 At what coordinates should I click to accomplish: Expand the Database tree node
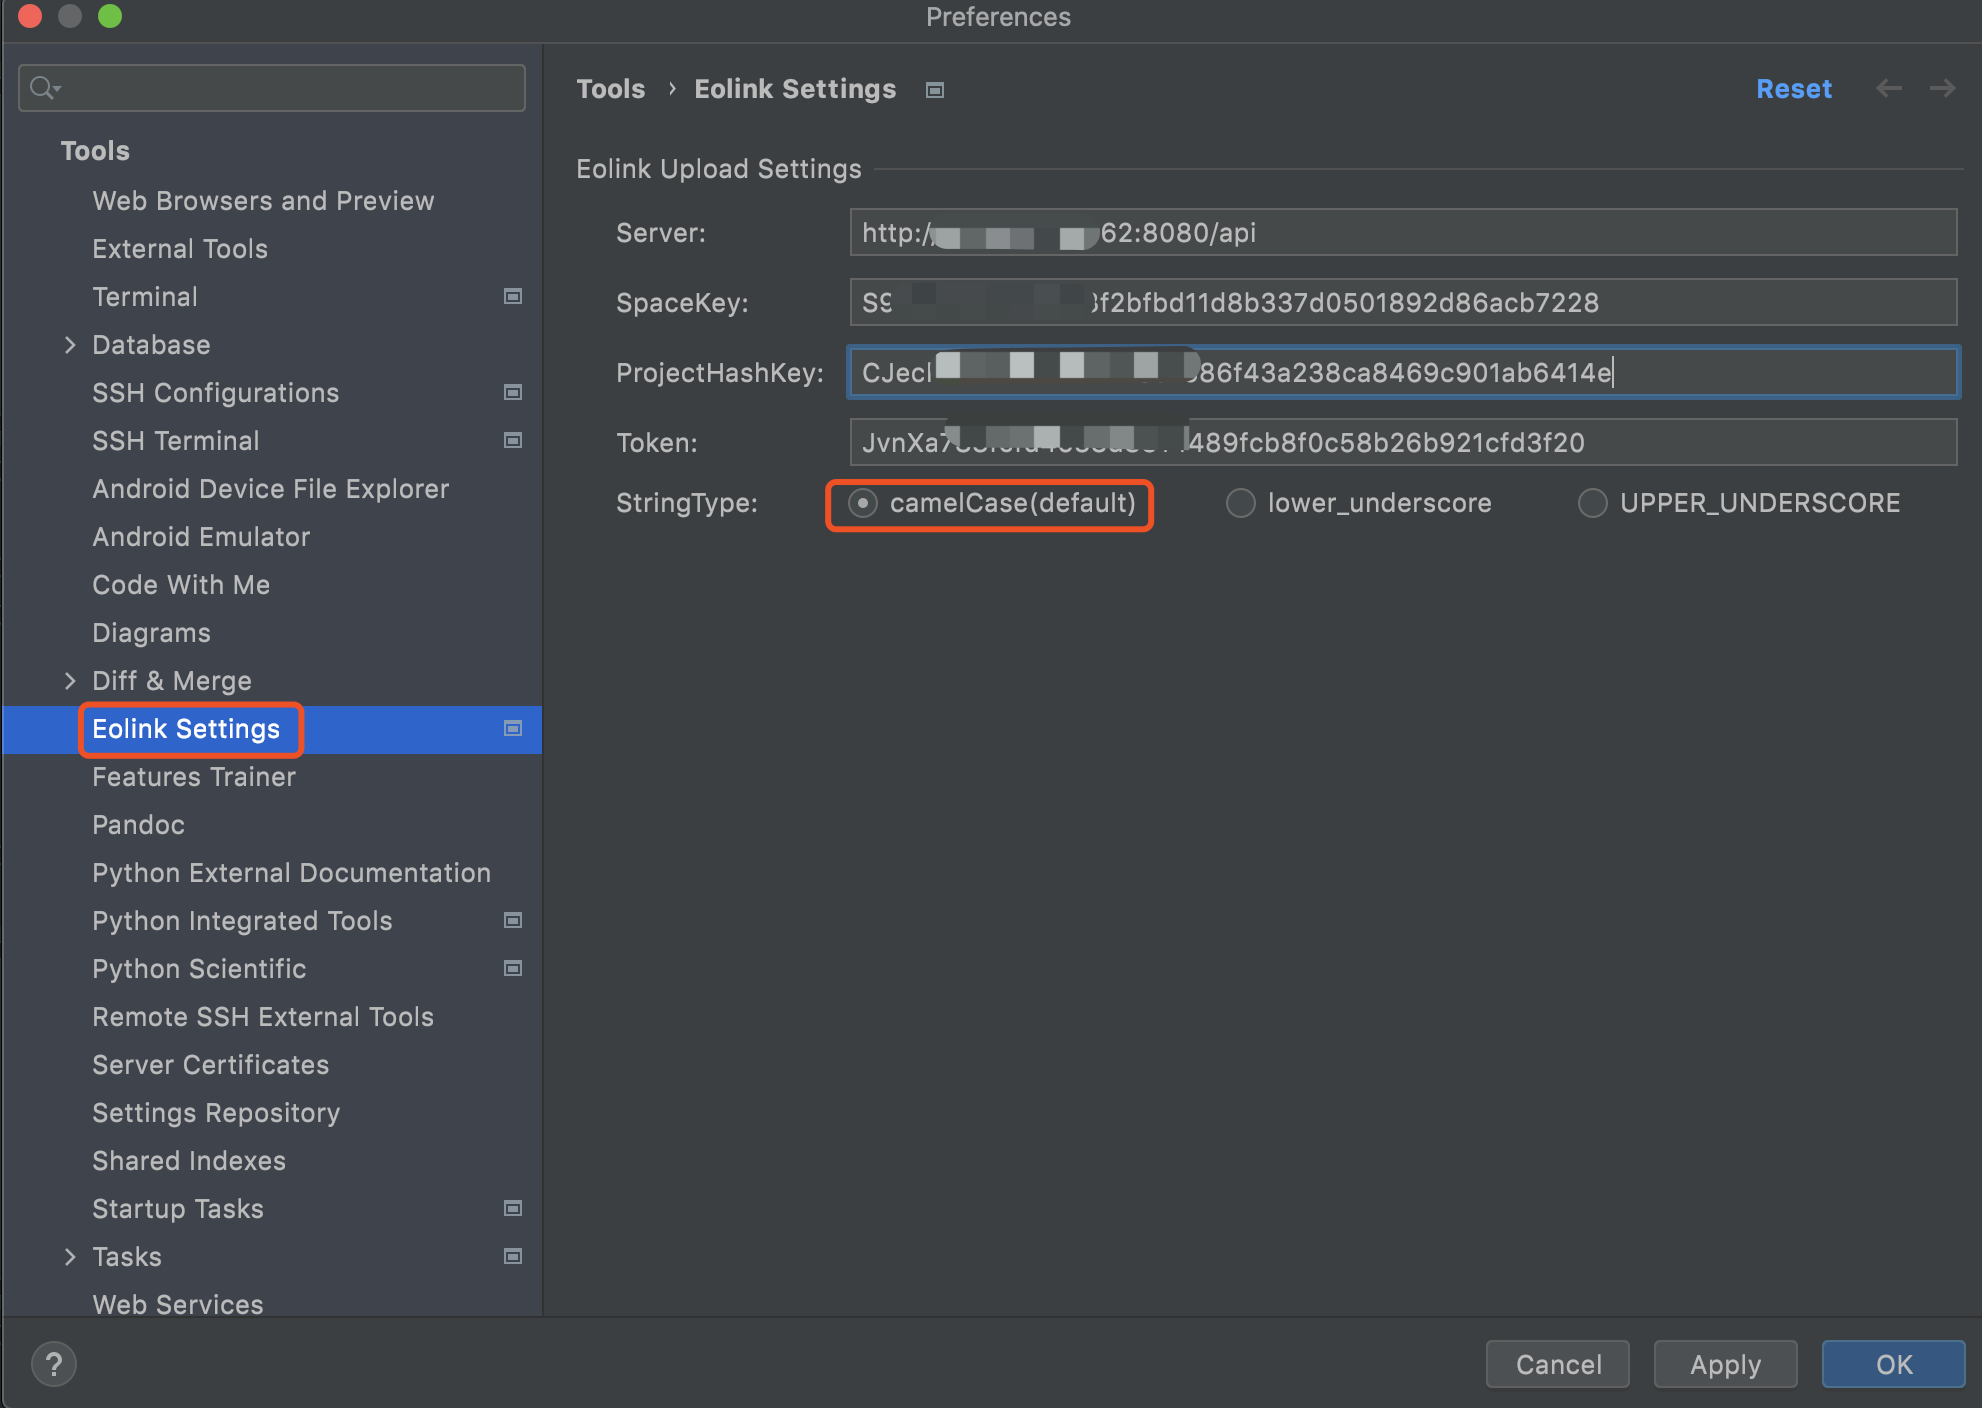pyautogui.click(x=70, y=345)
